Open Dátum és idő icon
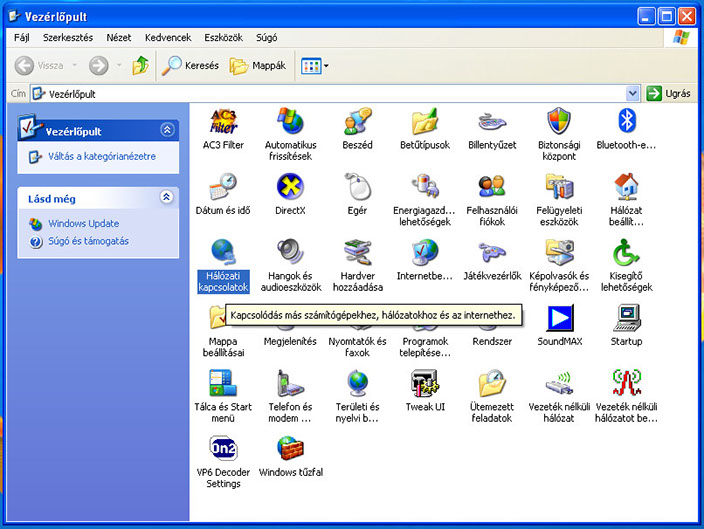704x529 pixels. tap(223, 187)
